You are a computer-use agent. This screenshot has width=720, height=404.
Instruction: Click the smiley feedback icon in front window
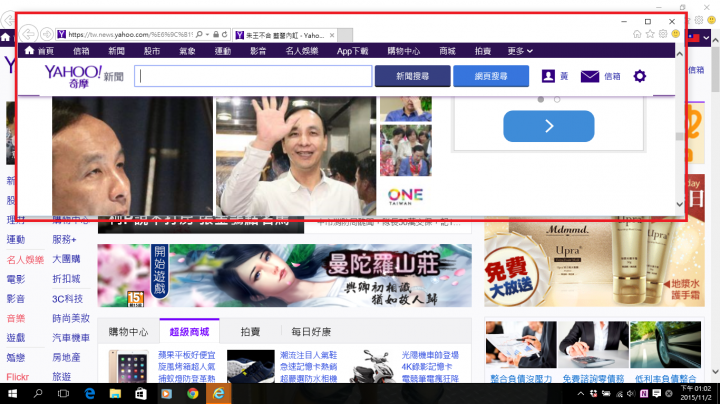point(675,34)
